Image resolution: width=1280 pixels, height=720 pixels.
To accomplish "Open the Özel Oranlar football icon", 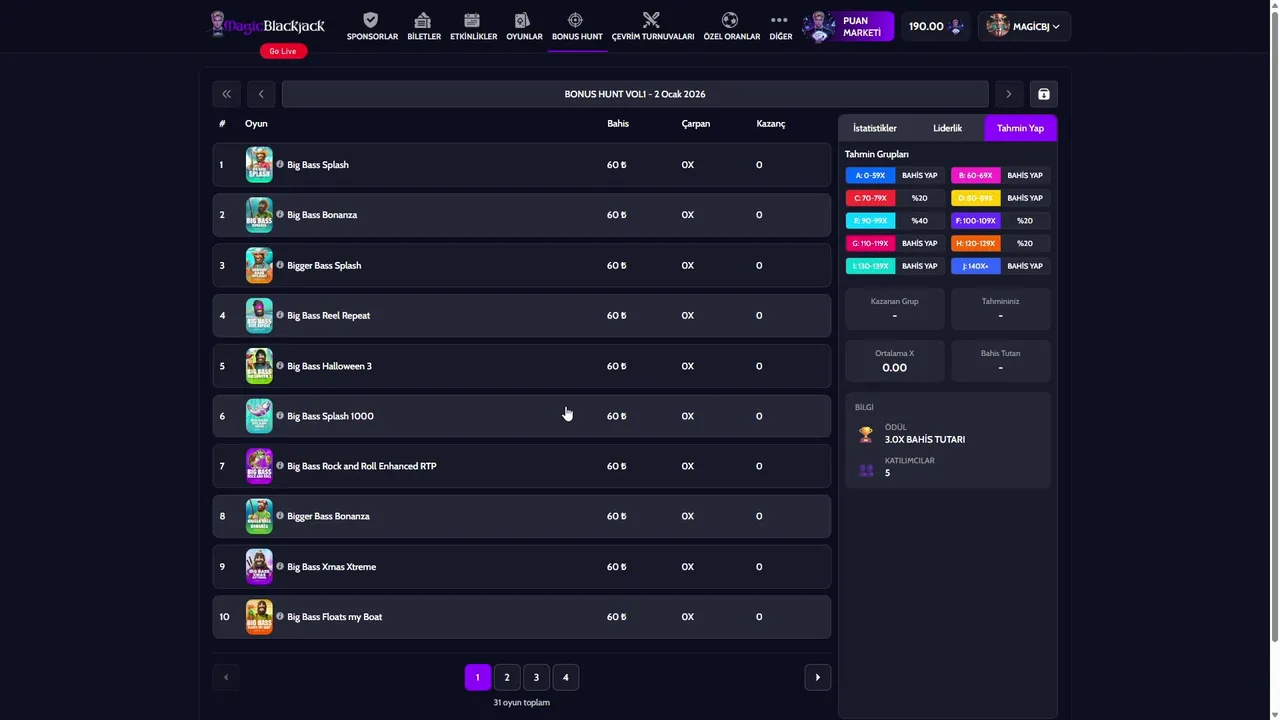I will [x=730, y=20].
